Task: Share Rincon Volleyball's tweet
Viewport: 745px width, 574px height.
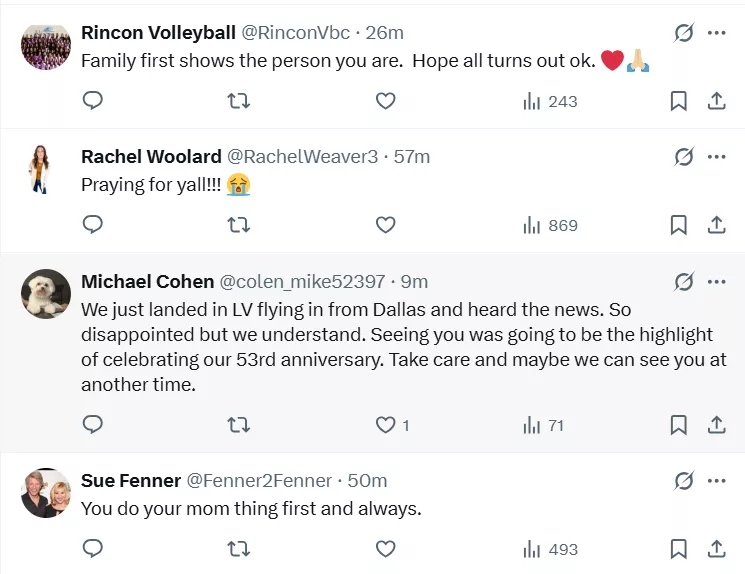Action: 716,101
